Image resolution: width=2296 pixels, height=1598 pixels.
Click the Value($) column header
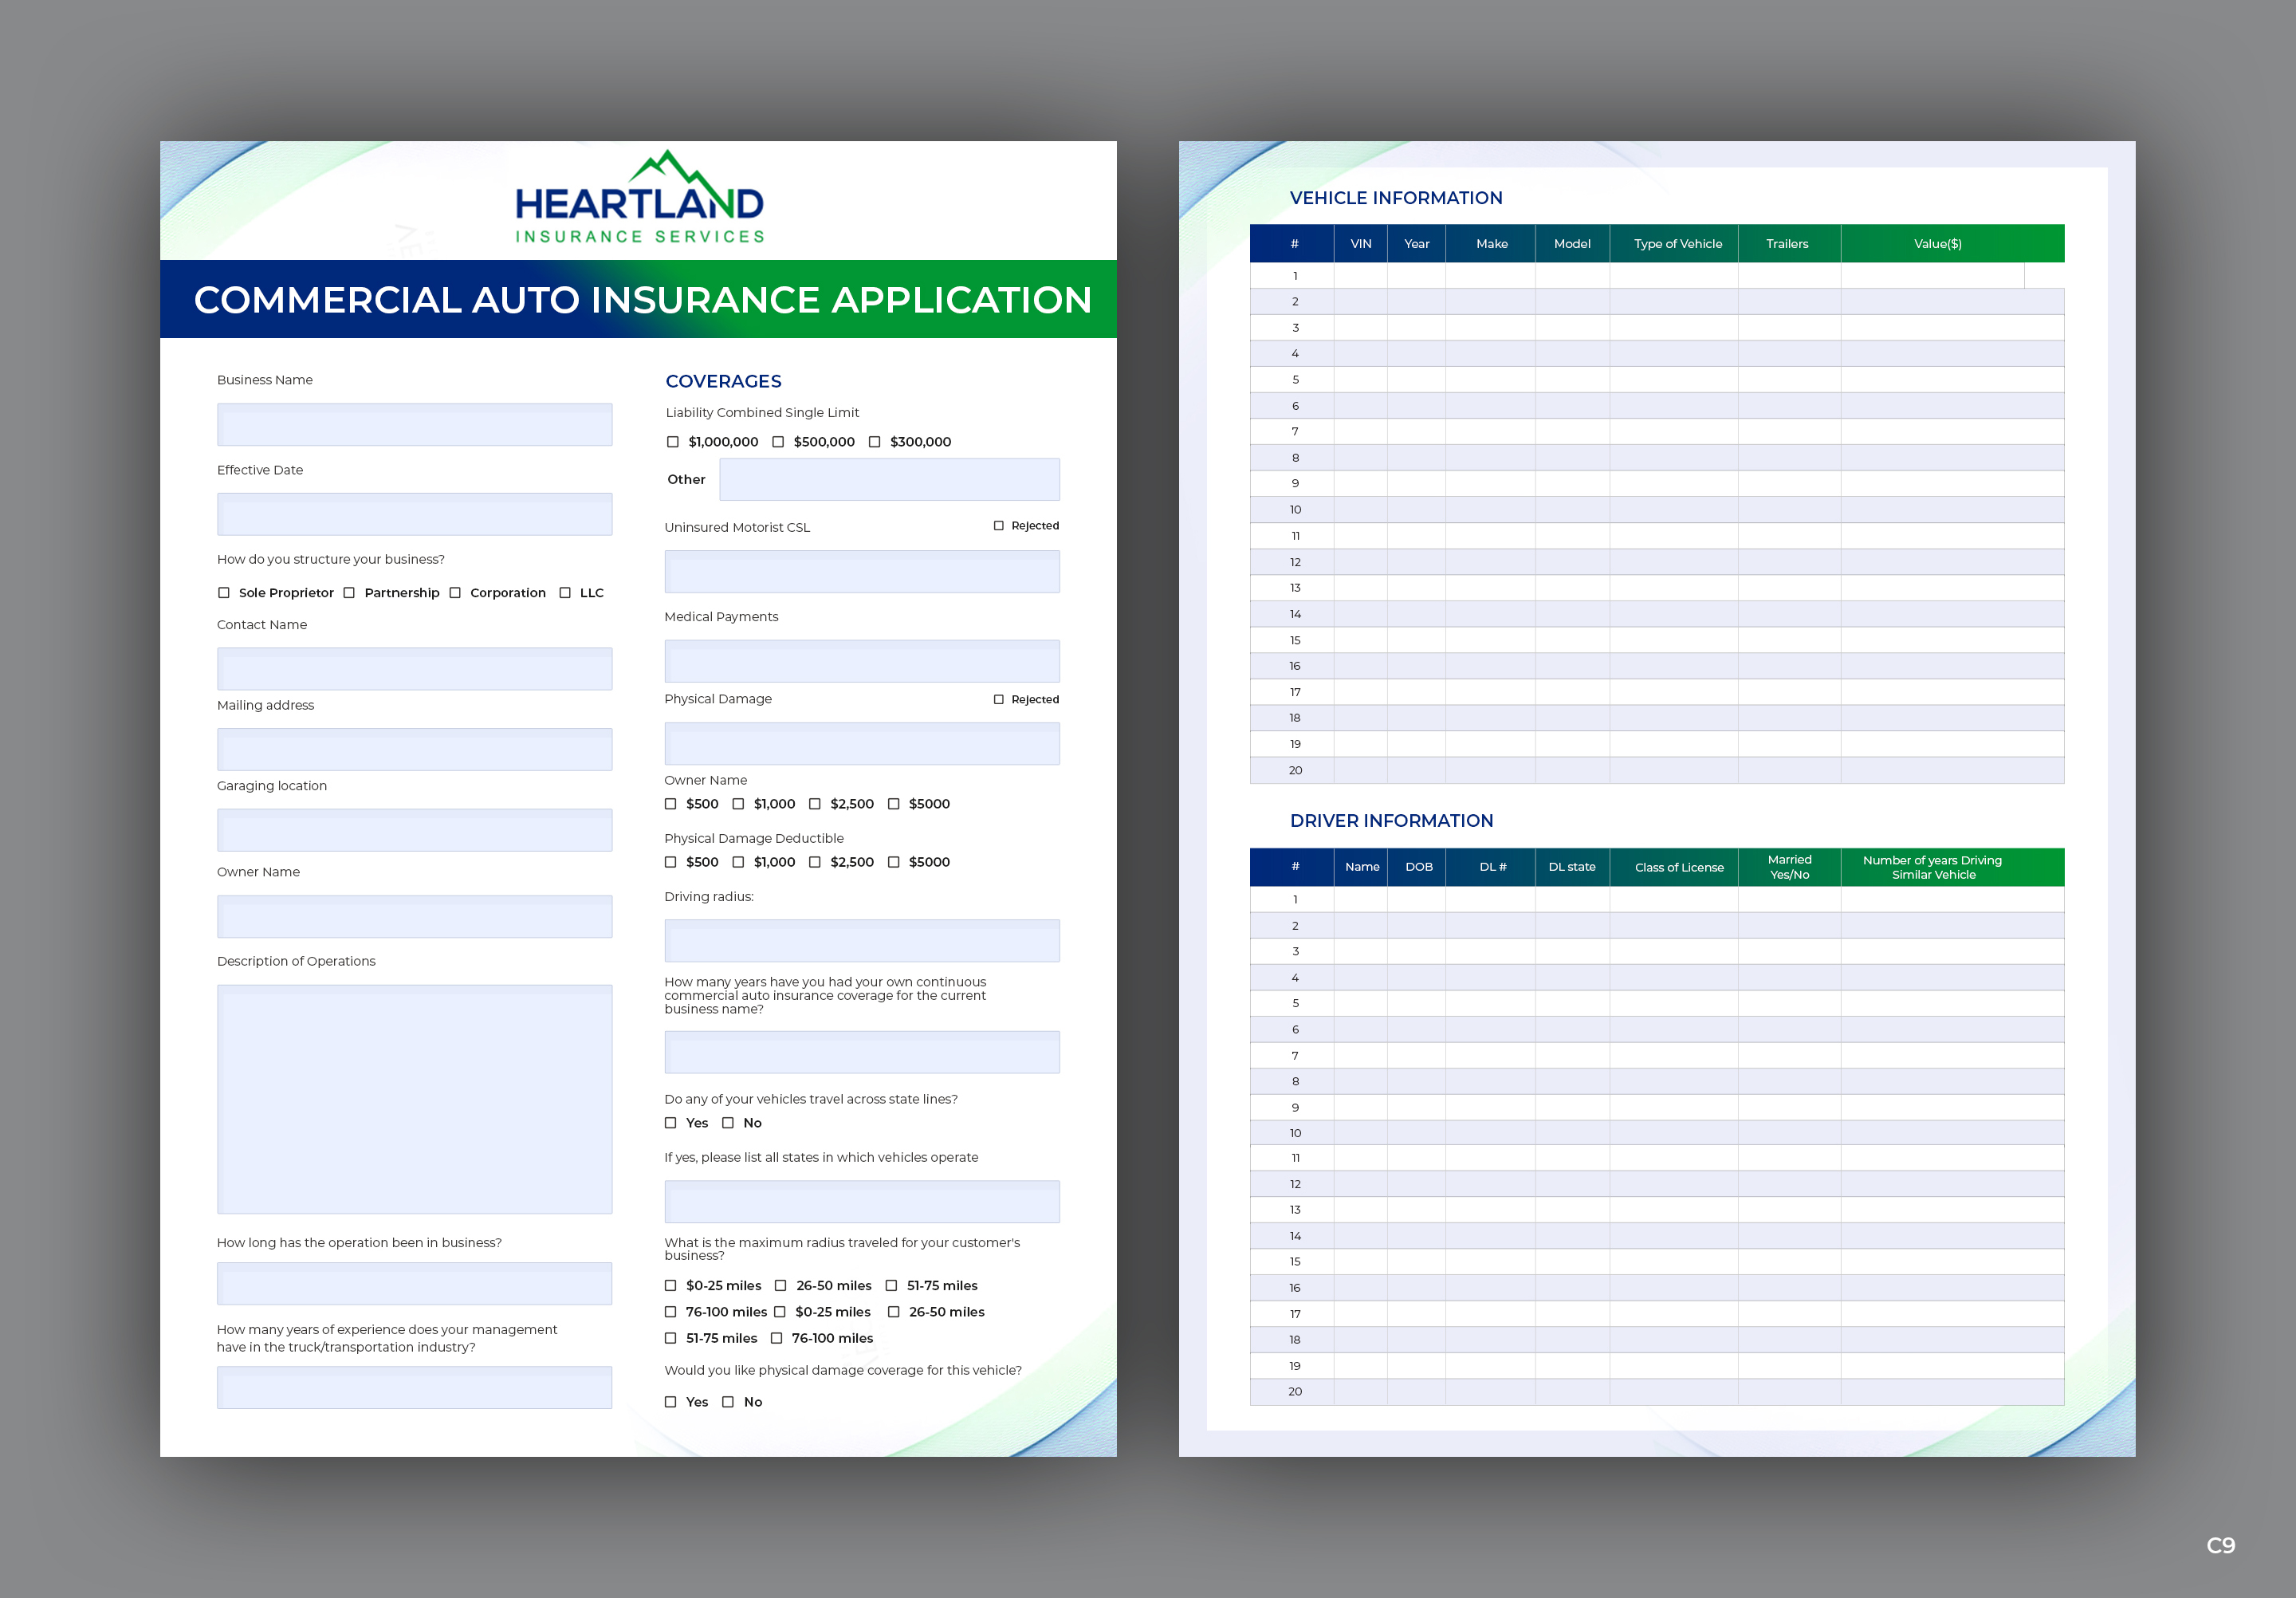pos(1953,244)
